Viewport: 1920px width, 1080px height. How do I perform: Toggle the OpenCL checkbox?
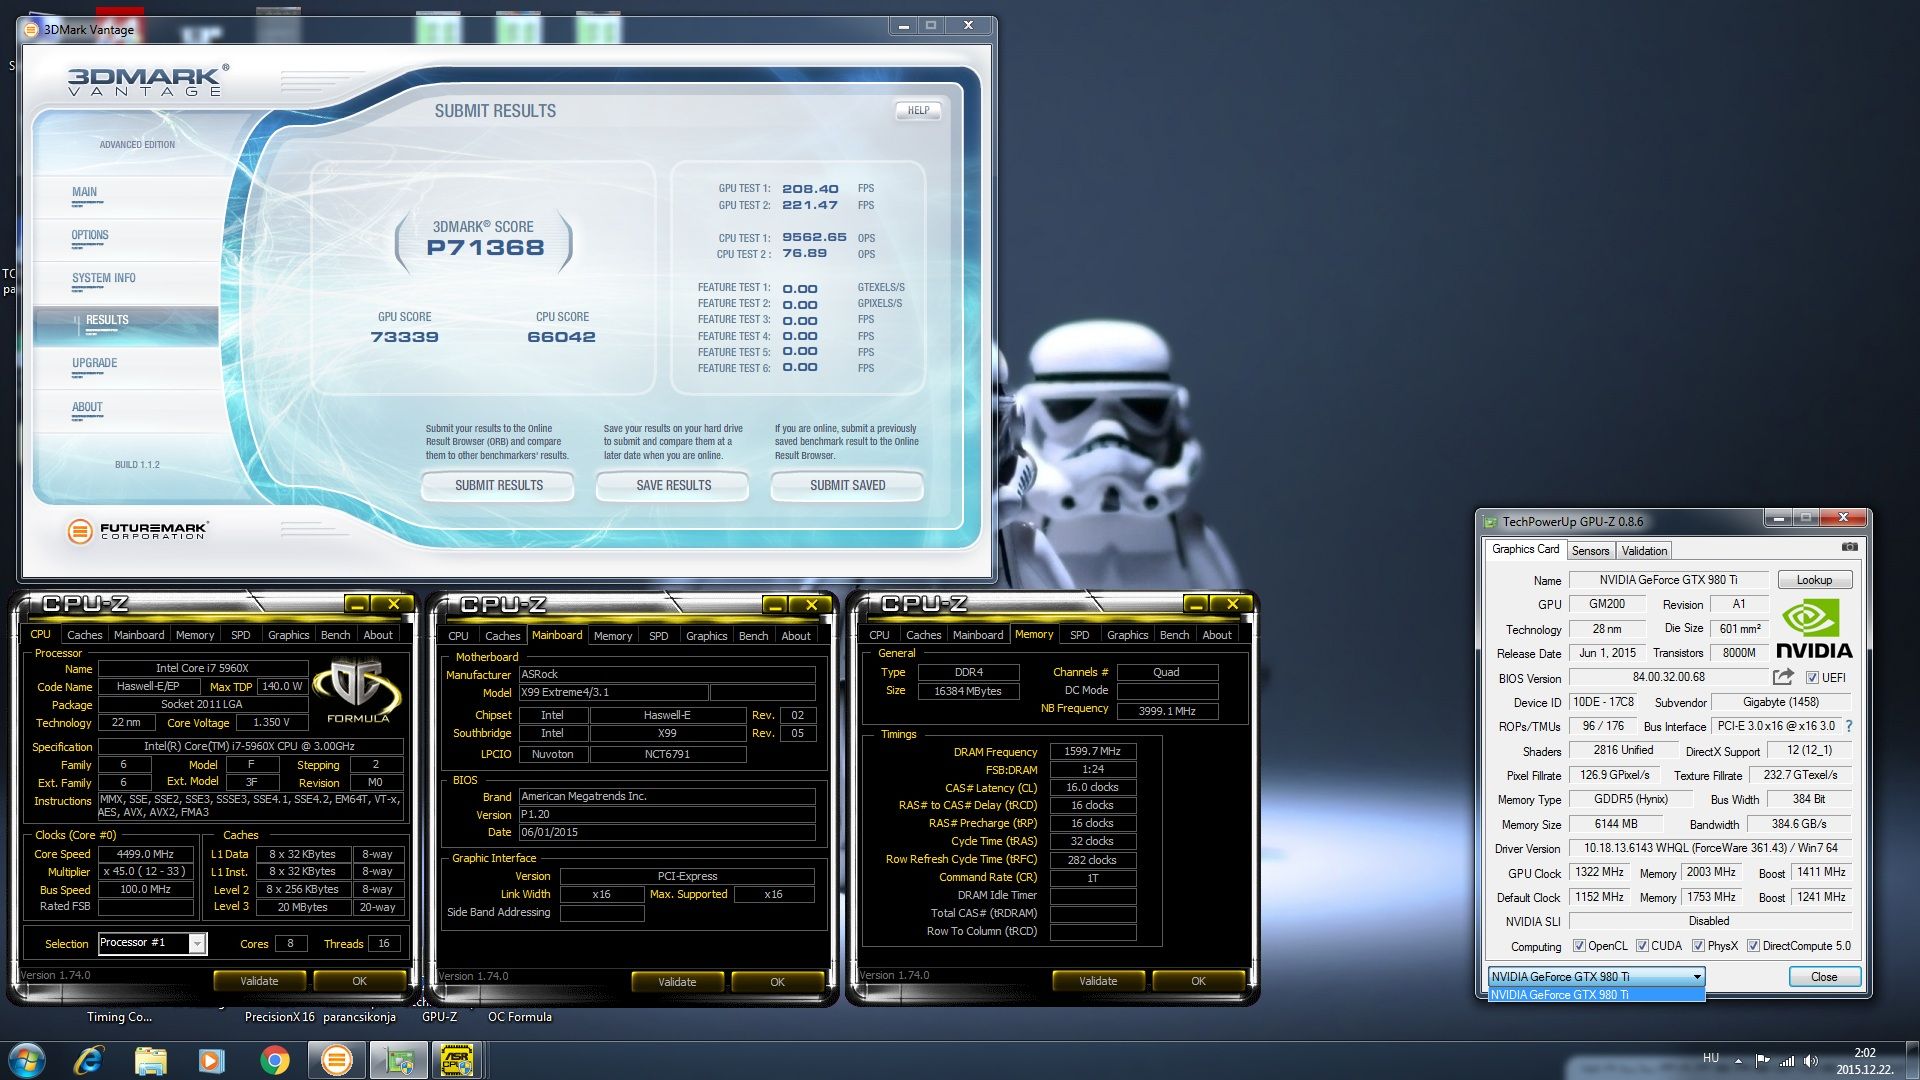coord(1579,946)
